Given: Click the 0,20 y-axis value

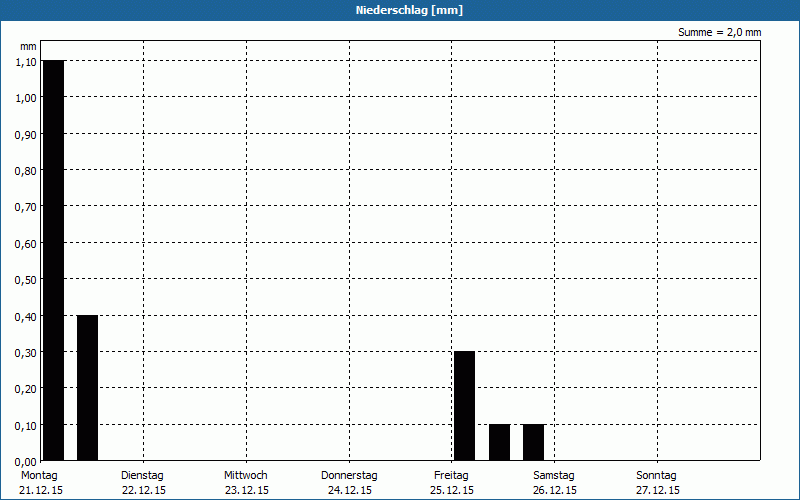Looking at the screenshot, I should tap(26, 389).
